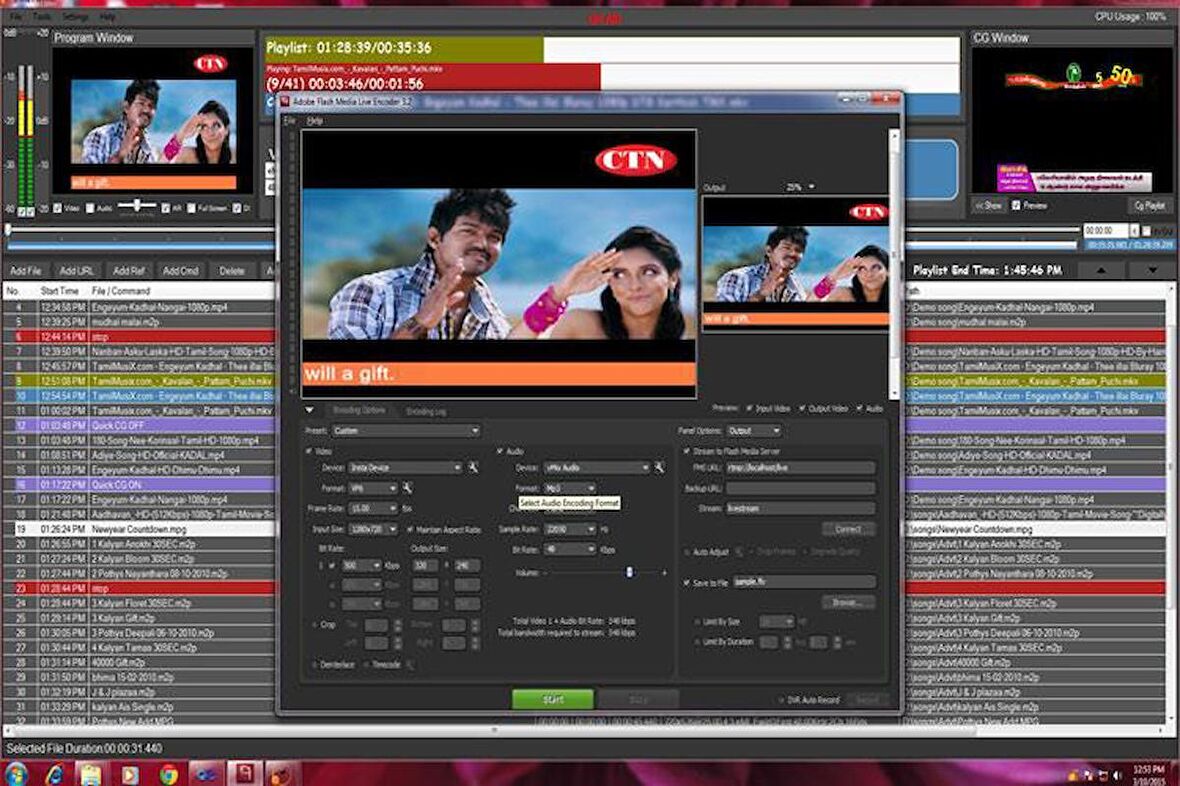Open video Format VP6 dropdown
The image size is (1180, 786).
pos(373,489)
